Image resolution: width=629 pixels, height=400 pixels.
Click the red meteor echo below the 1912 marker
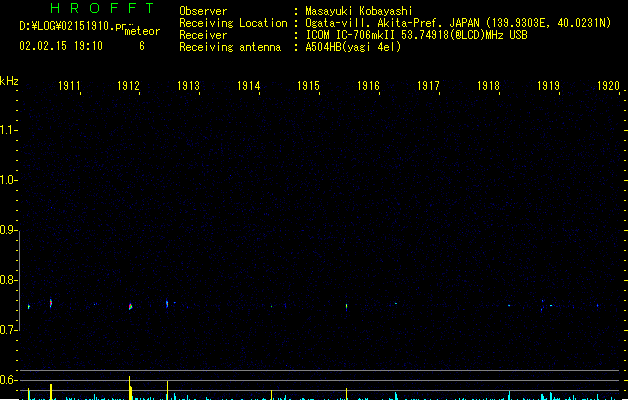130,307
